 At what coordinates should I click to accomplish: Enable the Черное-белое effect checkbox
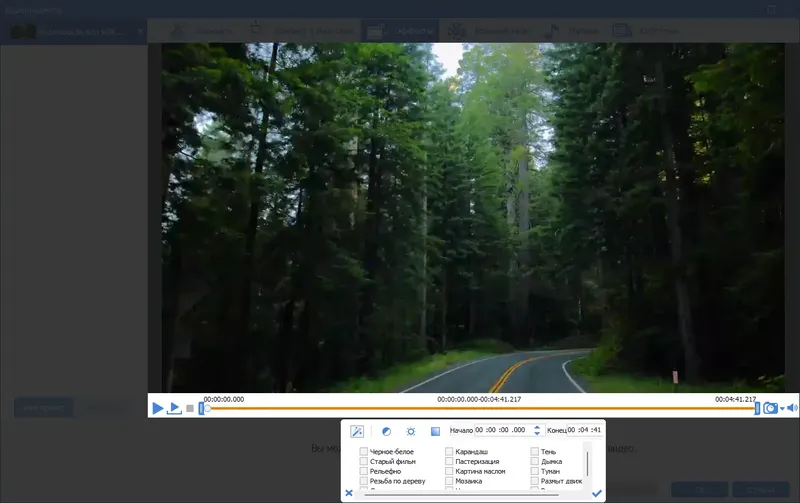(364, 451)
